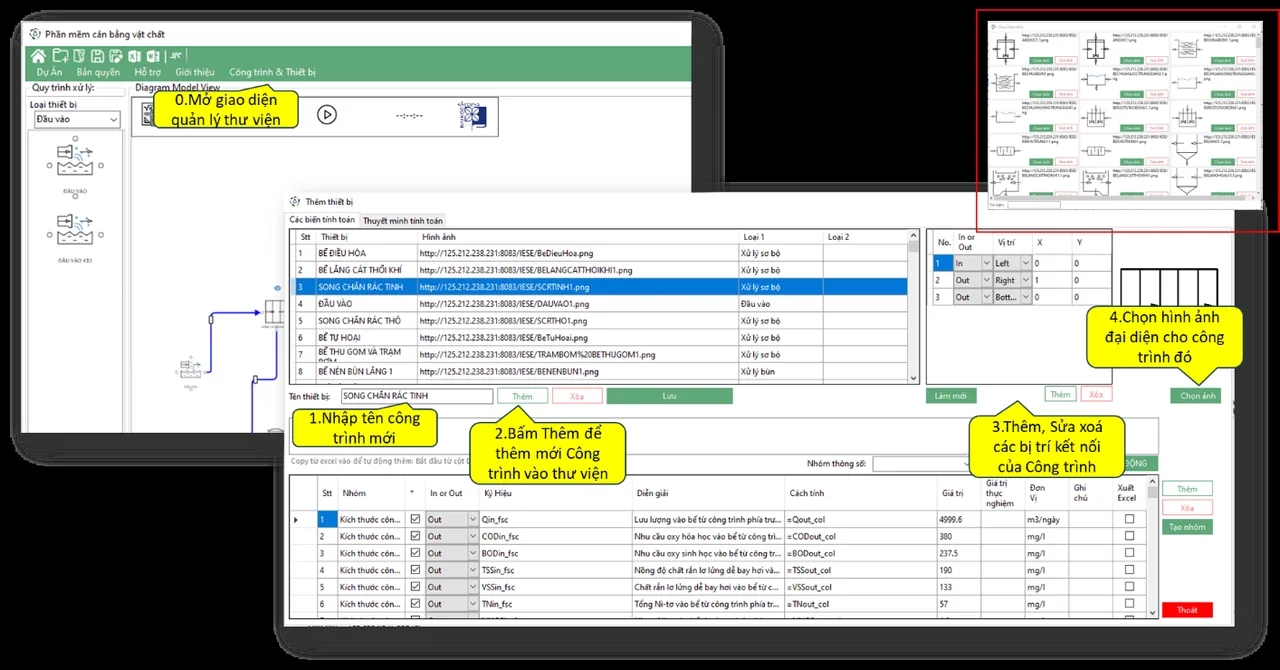Click Thêm button next to the Tên thiết bị field
Viewport: 1280px width, 670px height.
coord(522,396)
